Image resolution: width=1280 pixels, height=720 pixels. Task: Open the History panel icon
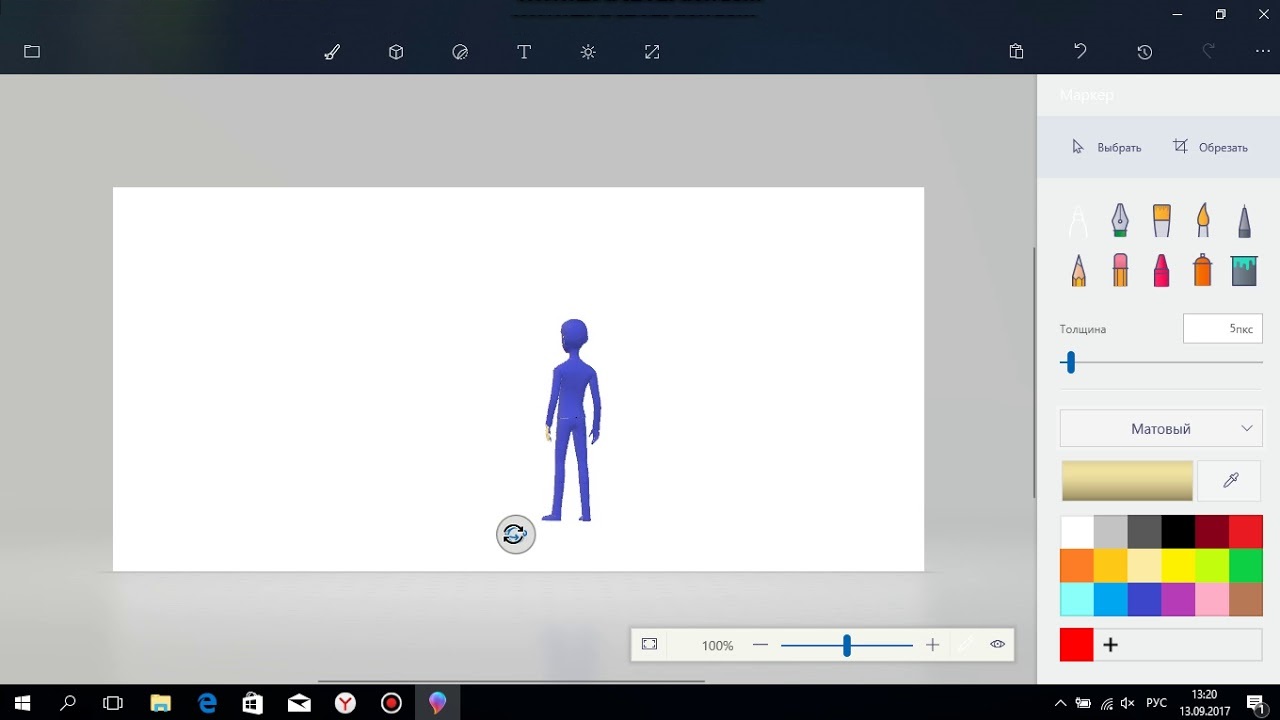click(x=1144, y=52)
